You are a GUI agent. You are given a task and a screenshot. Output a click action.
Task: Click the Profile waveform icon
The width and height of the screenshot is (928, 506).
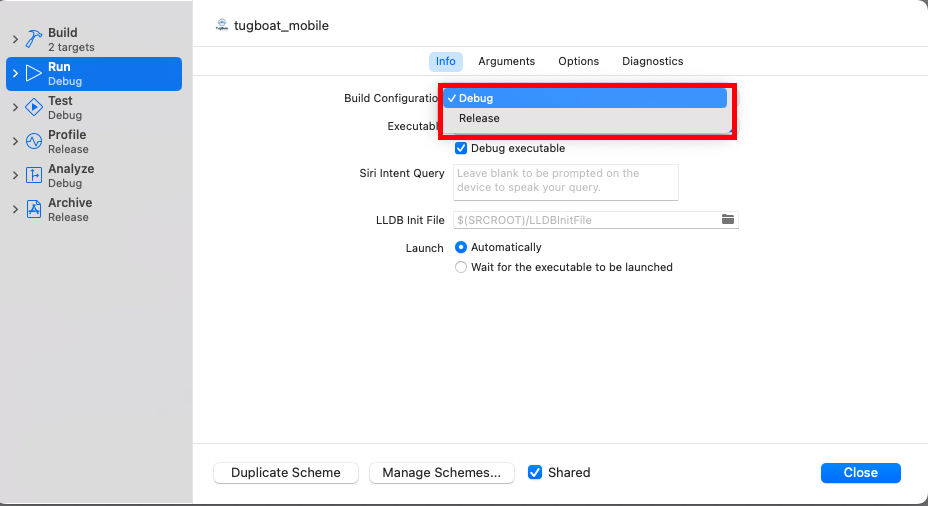click(x=34, y=141)
